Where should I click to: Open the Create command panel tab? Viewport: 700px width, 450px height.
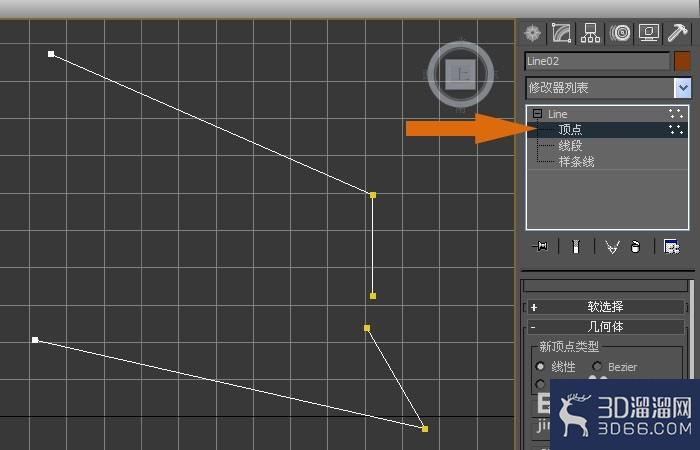click(x=533, y=33)
